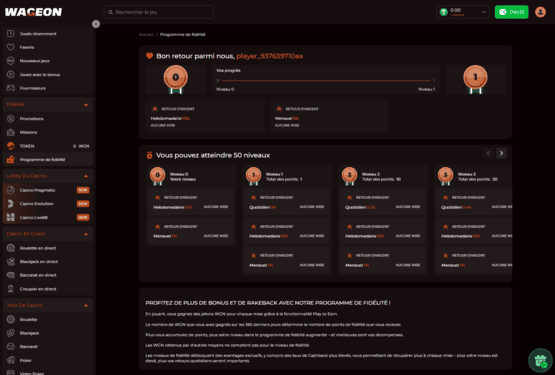Select Programme de fidélité menu item
555x375 pixels.
48,159
